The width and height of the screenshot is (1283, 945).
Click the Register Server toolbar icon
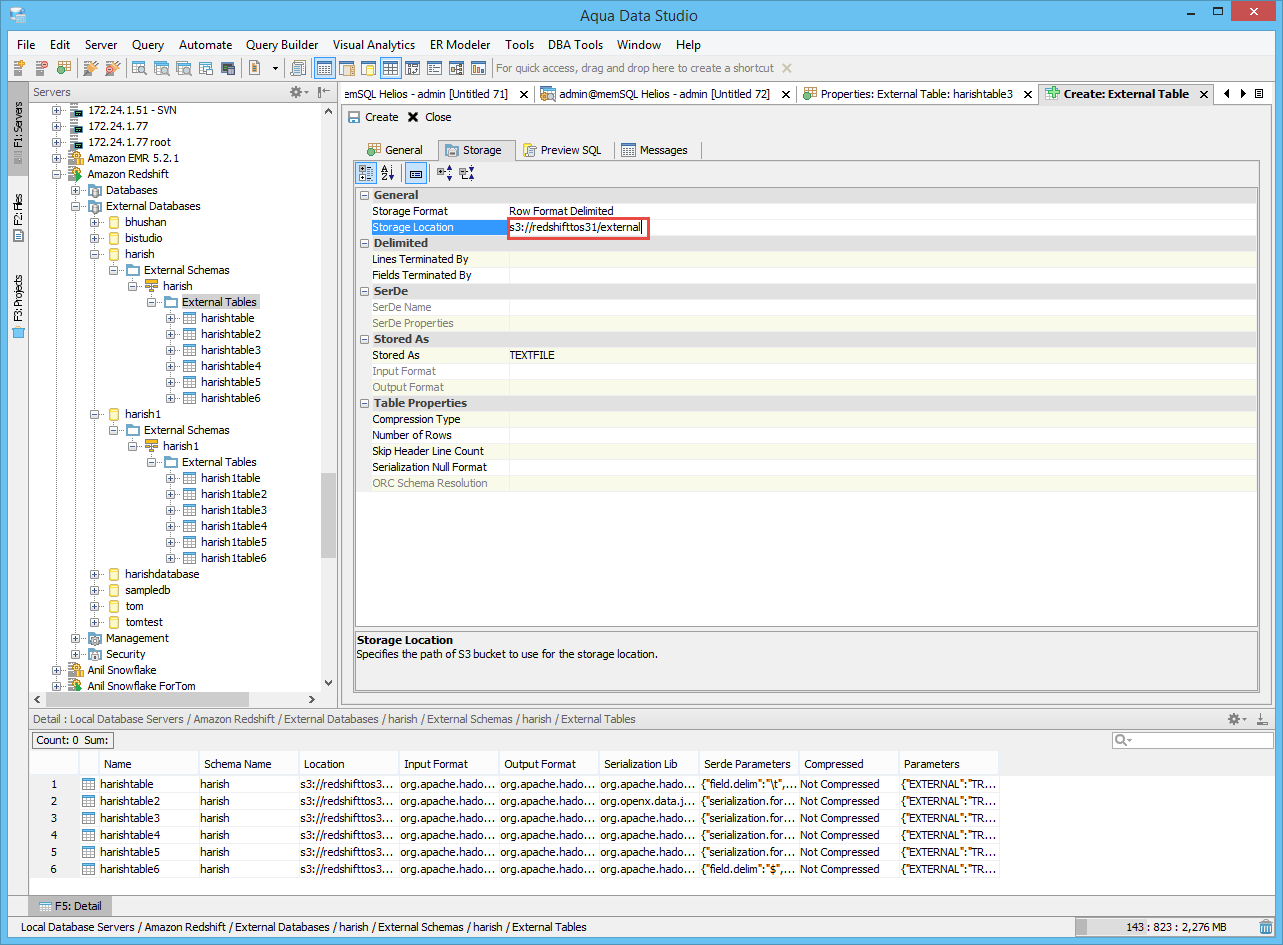coord(19,68)
